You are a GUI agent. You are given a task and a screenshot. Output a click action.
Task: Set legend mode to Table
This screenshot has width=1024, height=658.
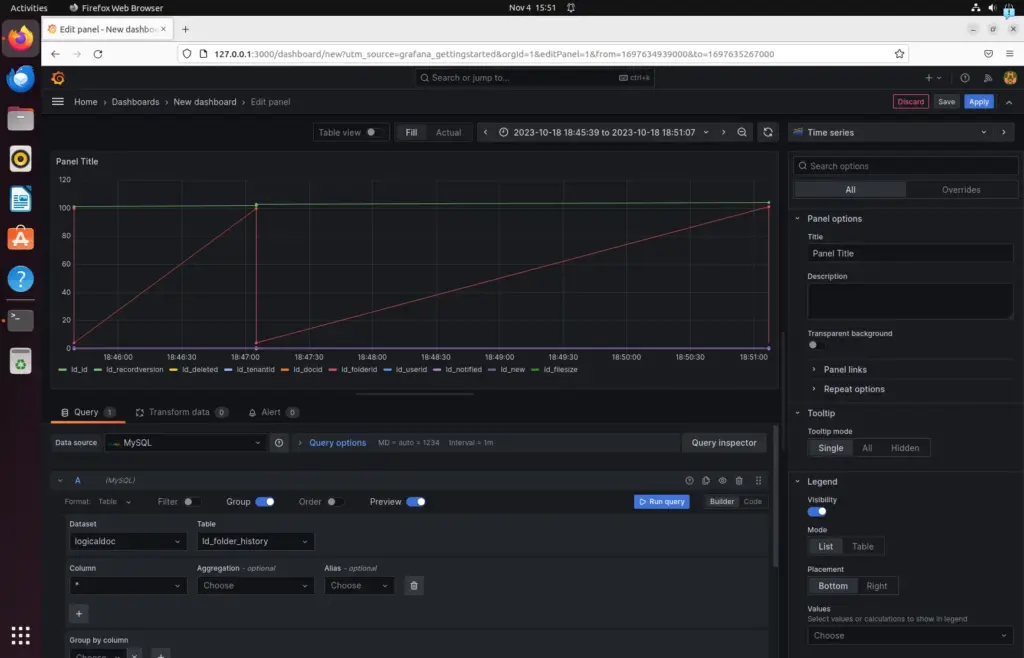(x=862, y=546)
